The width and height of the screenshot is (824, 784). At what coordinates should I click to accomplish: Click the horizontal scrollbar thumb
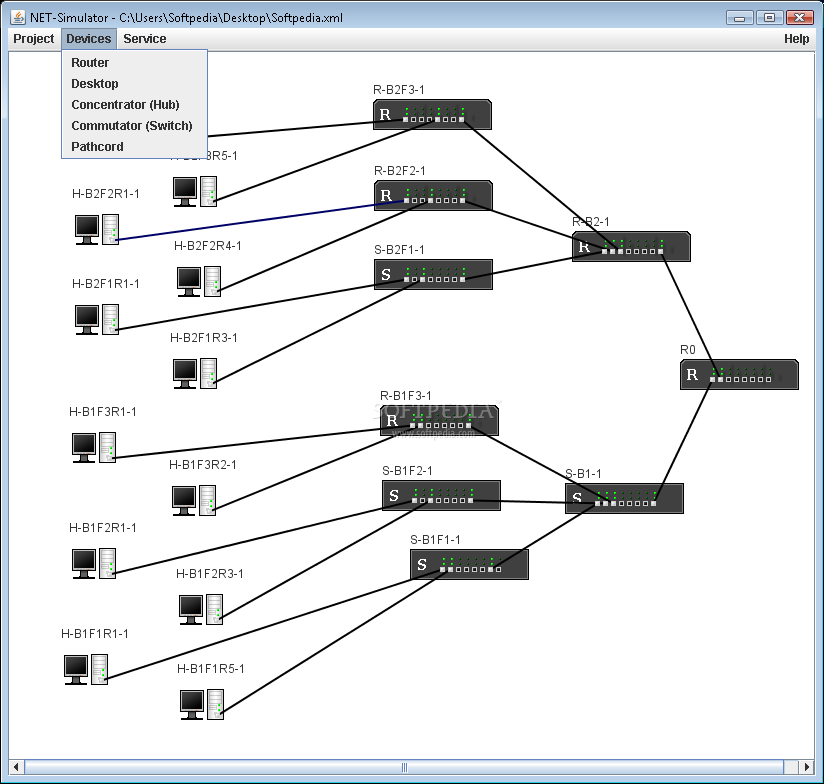(404, 767)
